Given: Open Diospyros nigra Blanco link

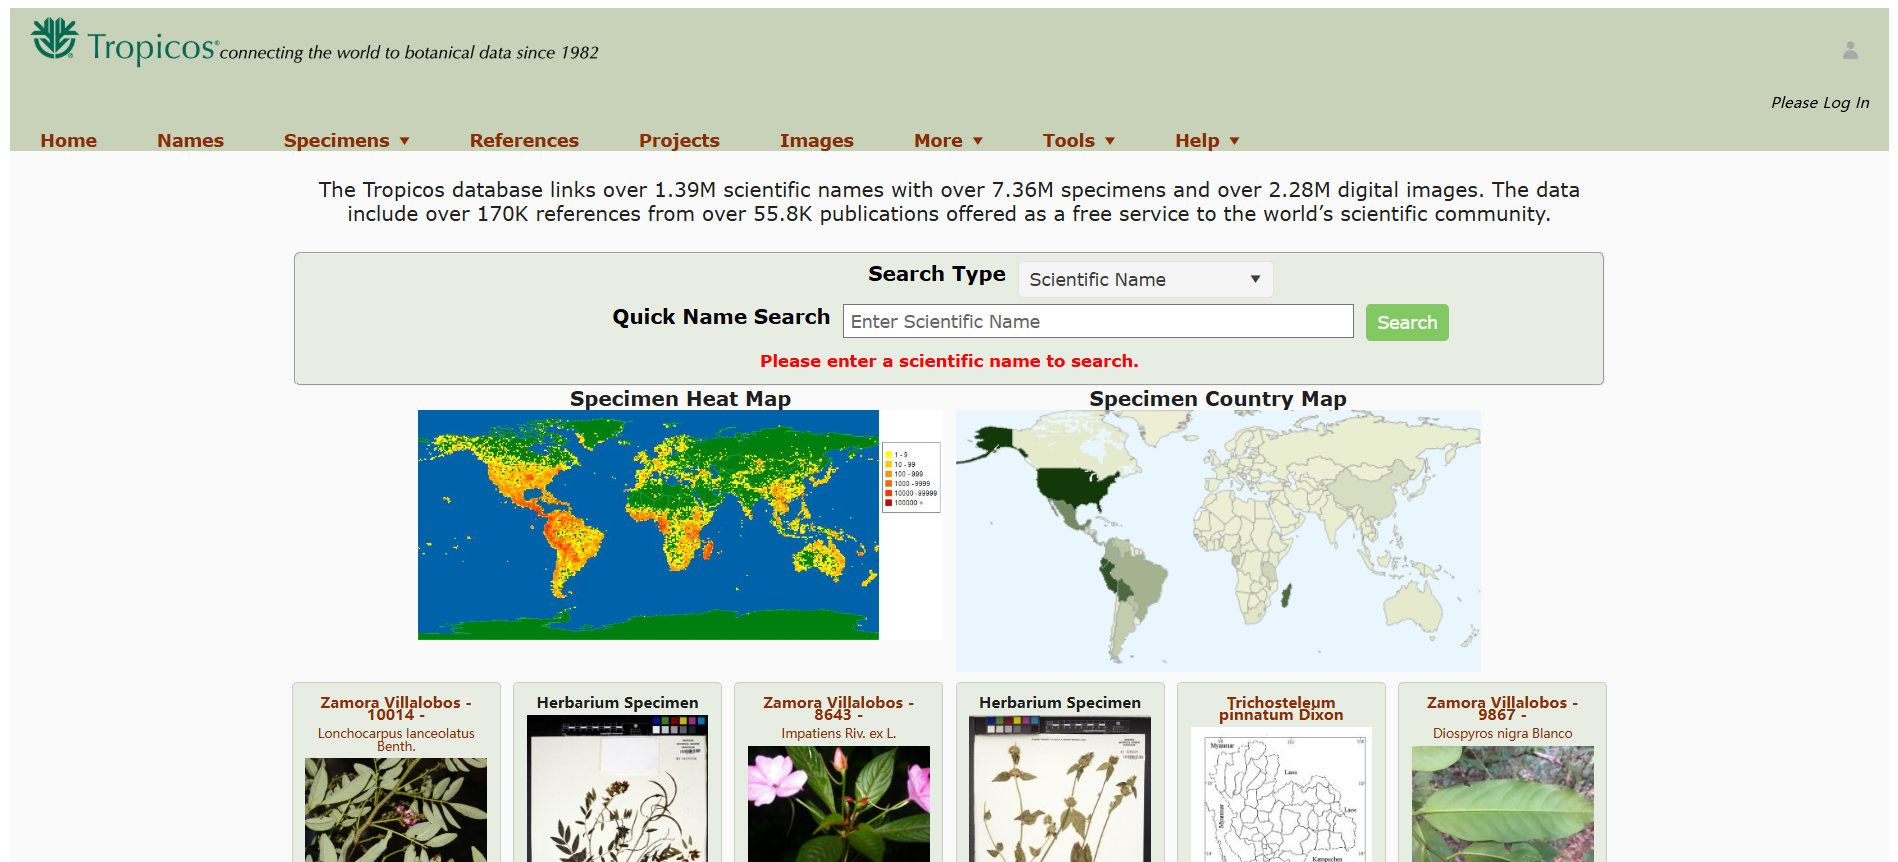Looking at the screenshot, I should tap(1502, 734).
